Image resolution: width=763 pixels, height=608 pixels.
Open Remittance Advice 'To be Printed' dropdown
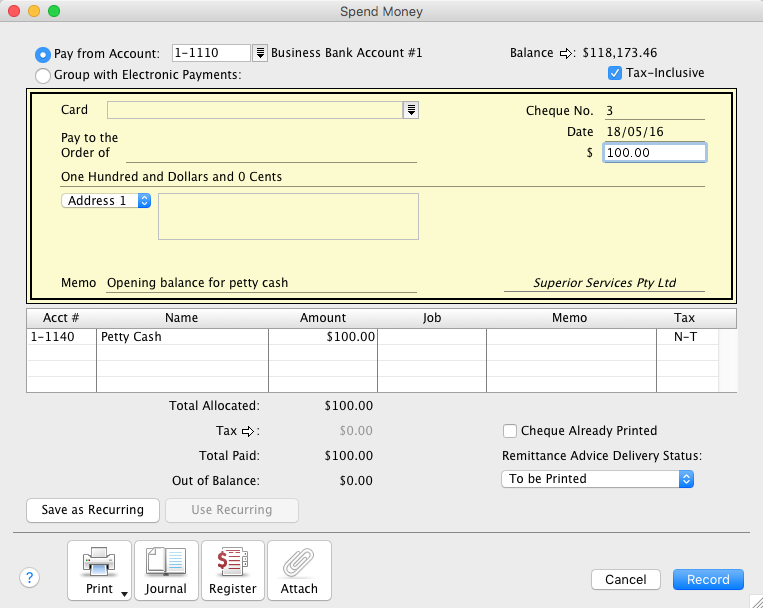tap(597, 479)
